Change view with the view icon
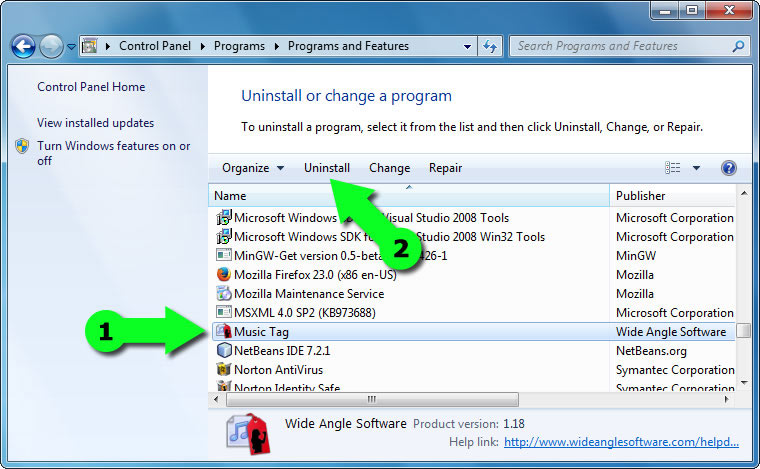This screenshot has height=469, width=760. click(x=672, y=168)
